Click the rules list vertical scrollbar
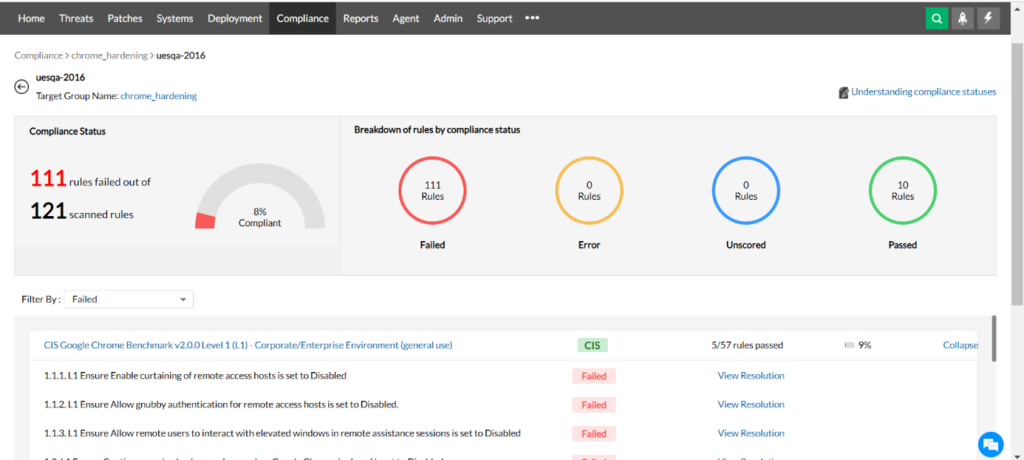 994,338
